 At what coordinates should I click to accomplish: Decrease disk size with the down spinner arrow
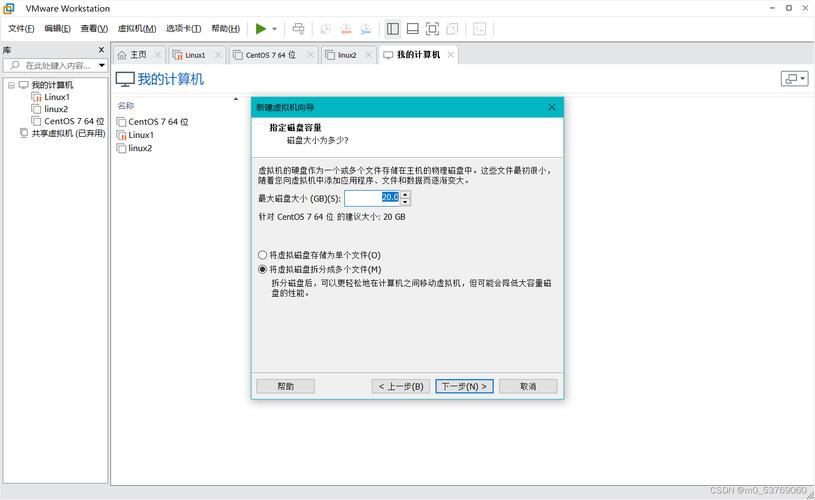[405, 202]
